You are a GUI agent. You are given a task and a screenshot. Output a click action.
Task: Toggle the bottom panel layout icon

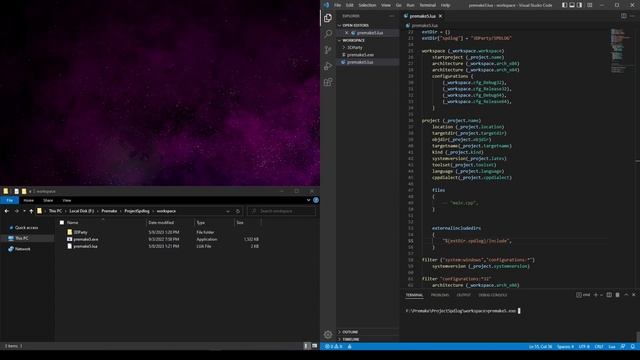(x=572, y=5)
